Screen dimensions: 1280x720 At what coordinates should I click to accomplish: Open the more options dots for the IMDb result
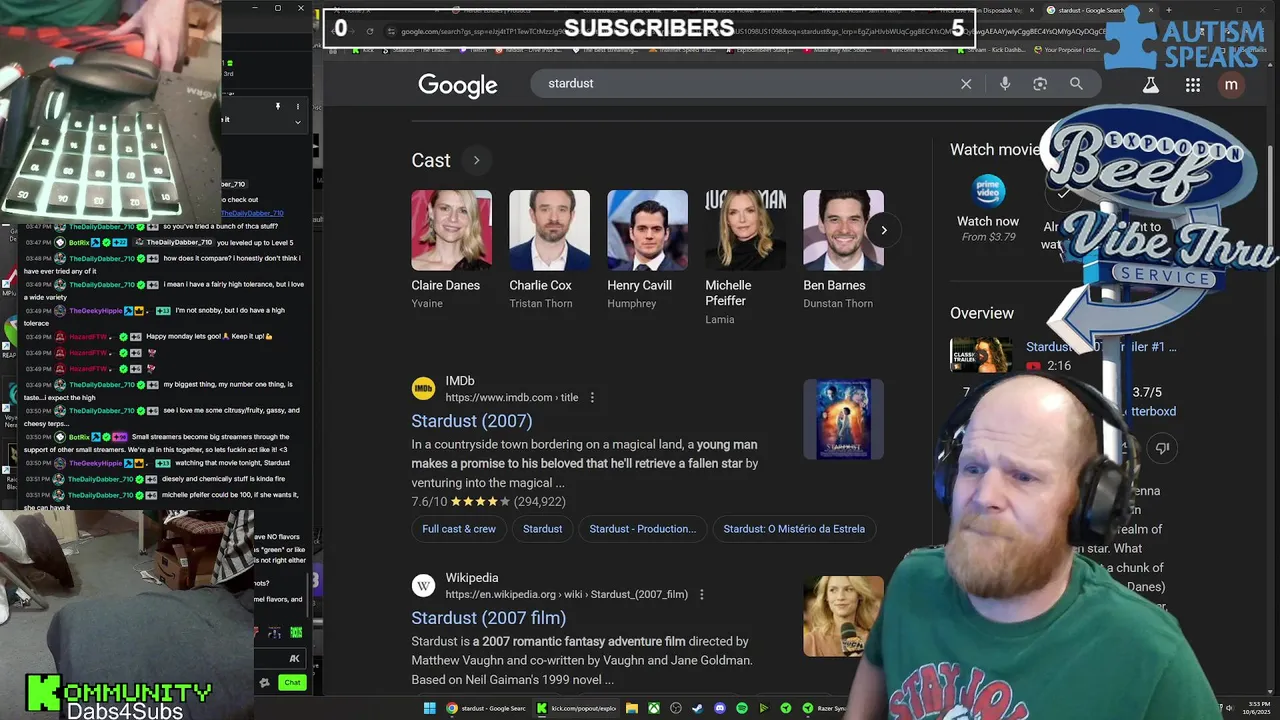point(592,397)
